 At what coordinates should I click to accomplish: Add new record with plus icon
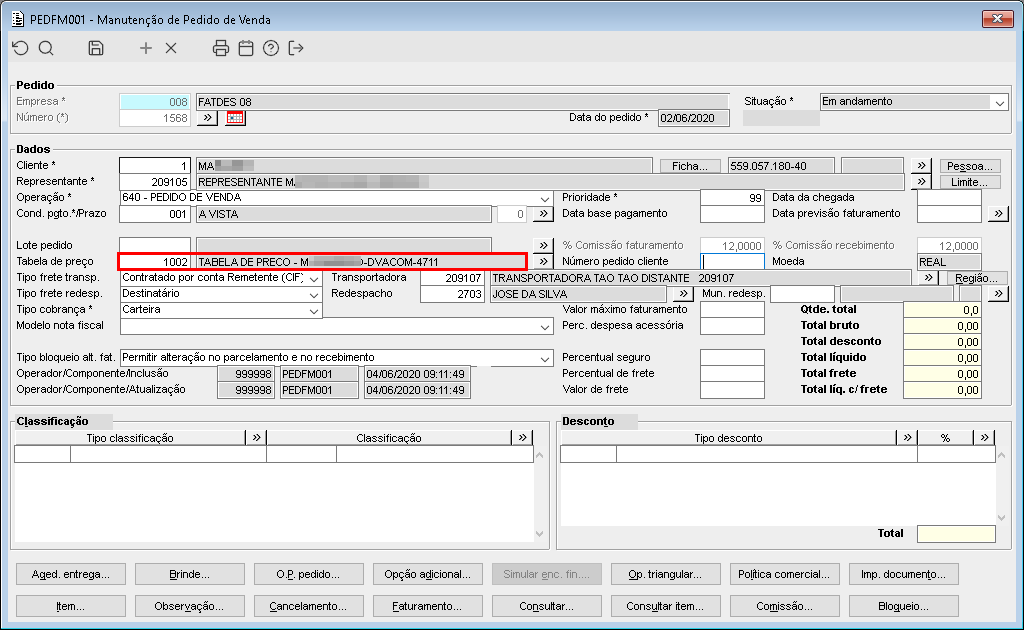click(146, 48)
